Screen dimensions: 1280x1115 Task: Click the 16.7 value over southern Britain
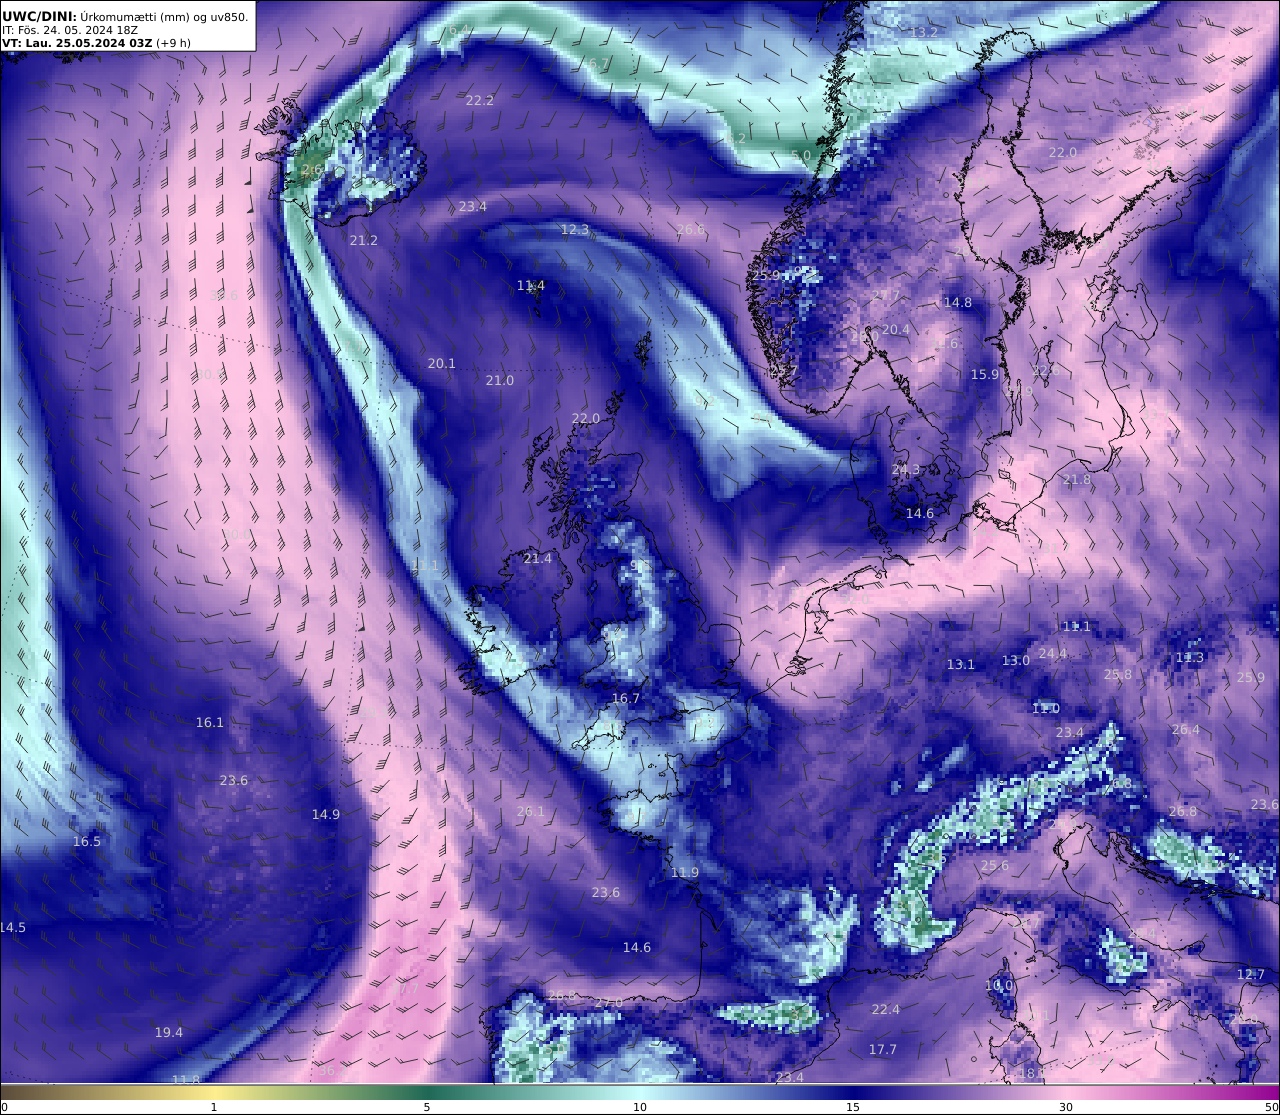(626, 699)
